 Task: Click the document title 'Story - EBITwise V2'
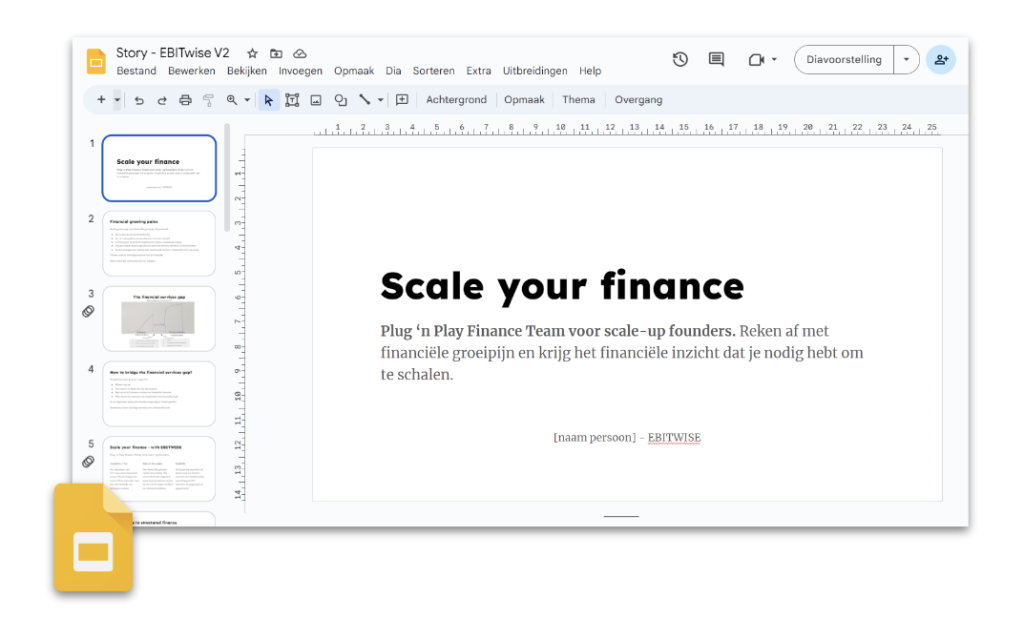click(173, 53)
